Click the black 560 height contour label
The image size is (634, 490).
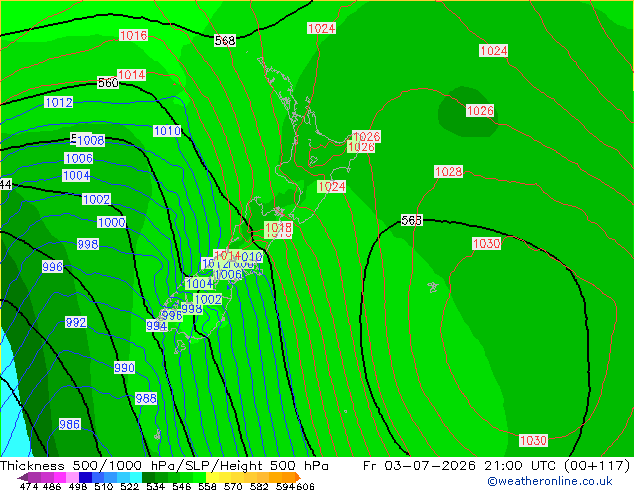108,83
